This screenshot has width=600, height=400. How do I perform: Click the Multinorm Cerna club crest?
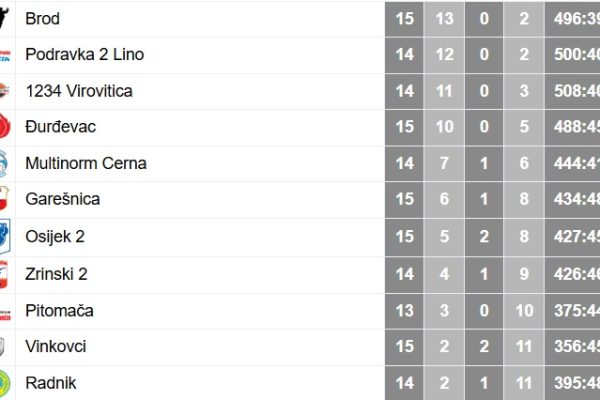pos(3,163)
